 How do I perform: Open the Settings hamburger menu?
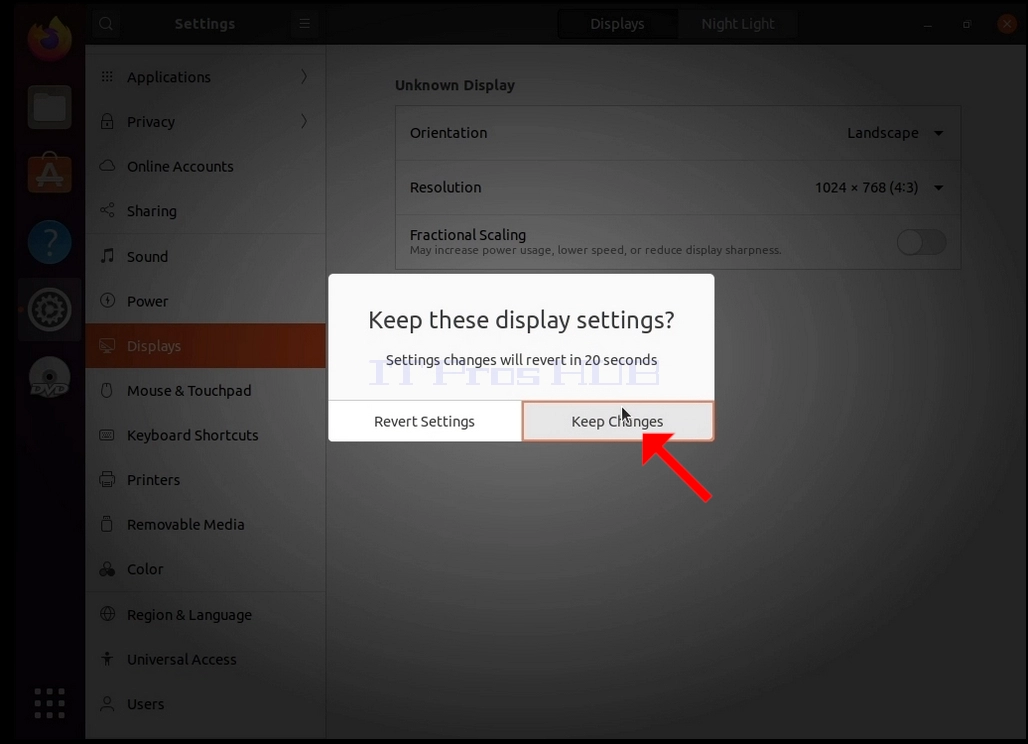[304, 24]
